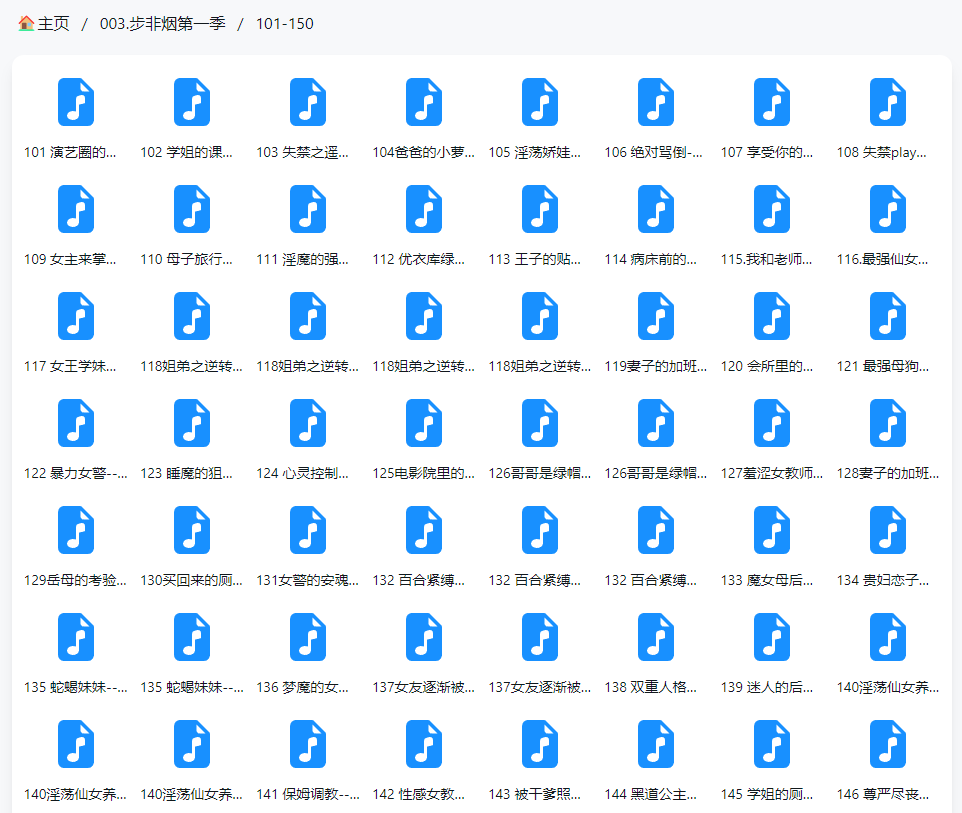Select the music file icon for item 114

pos(656,209)
